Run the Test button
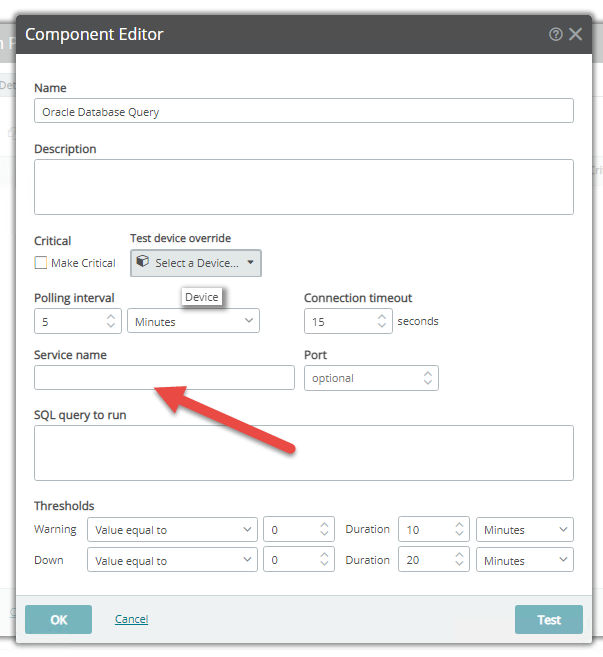 click(549, 619)
